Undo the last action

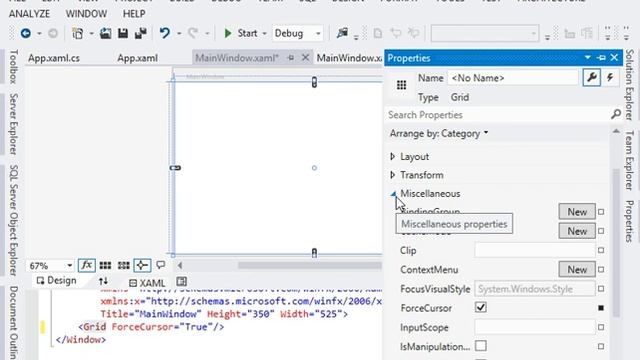[x=164, y=33]
